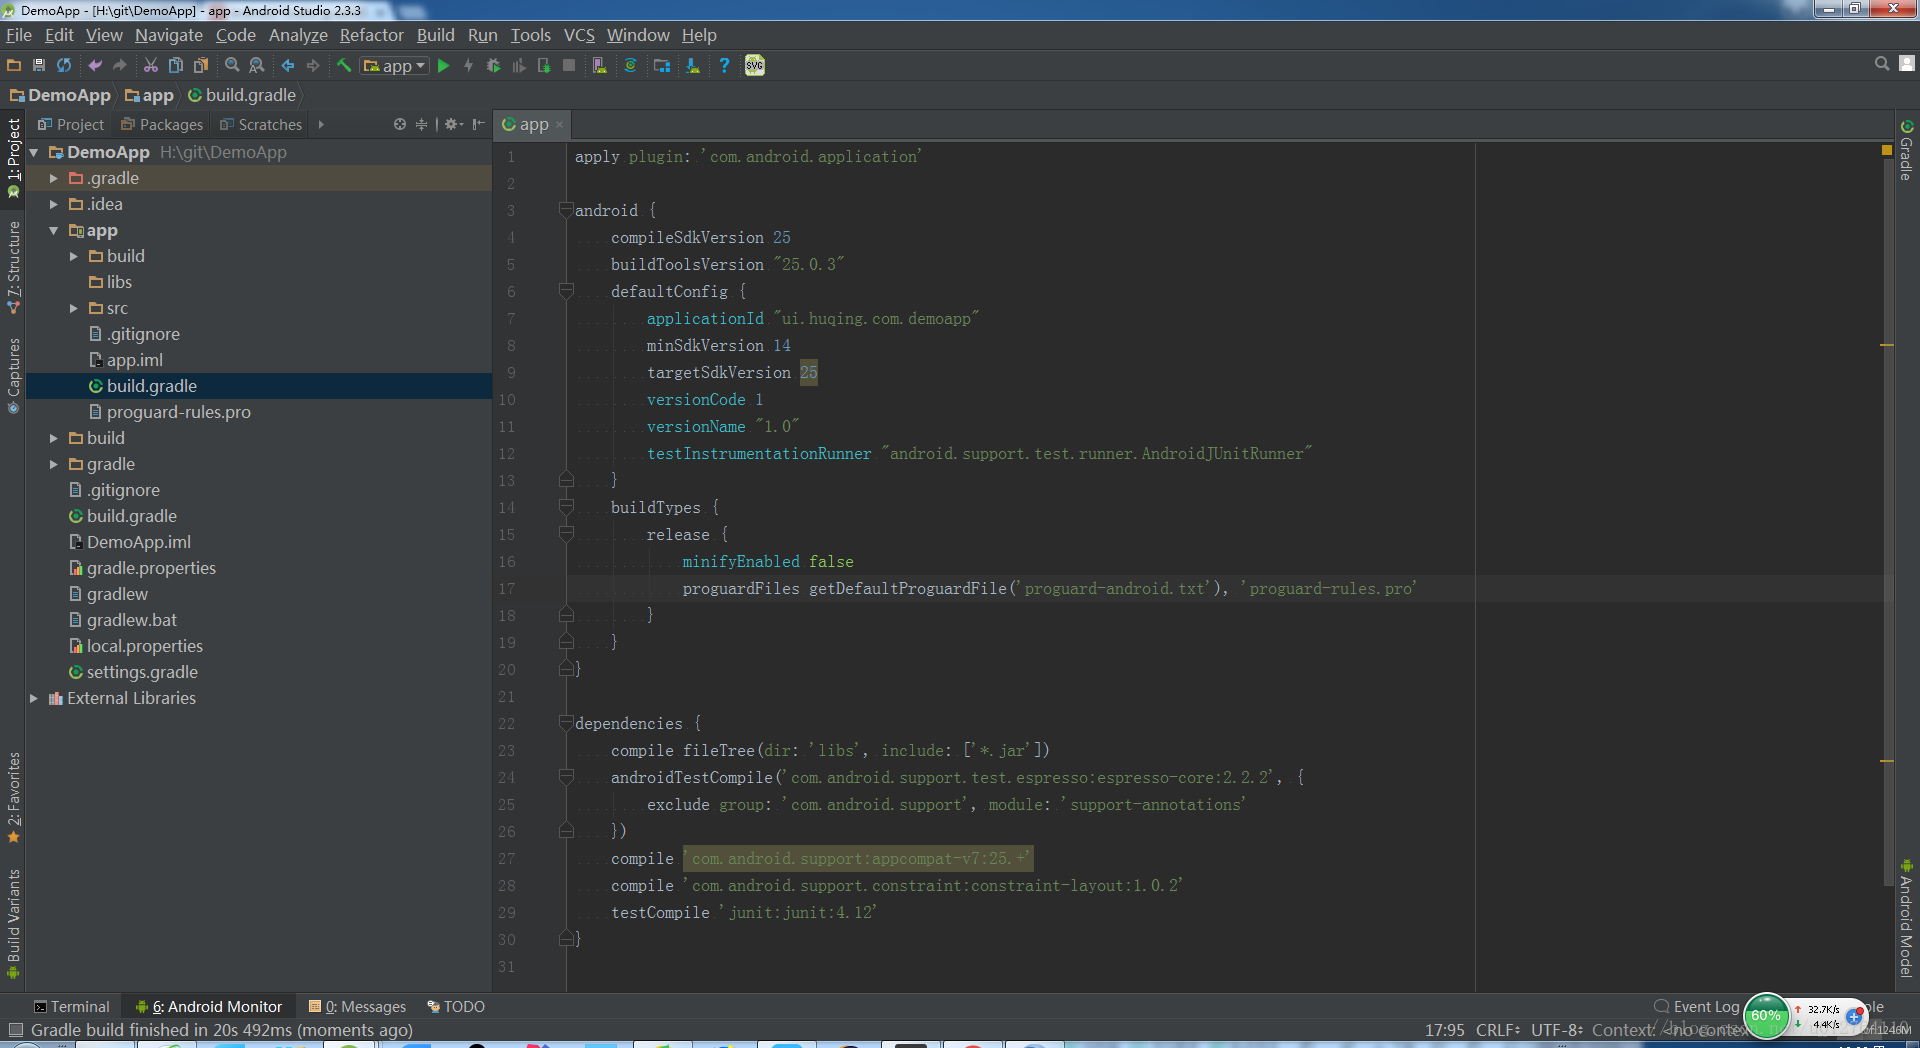Collapse the DemoApp root tree node
This screenshot has height=1048, width=1920.
(x=34, y=152)
